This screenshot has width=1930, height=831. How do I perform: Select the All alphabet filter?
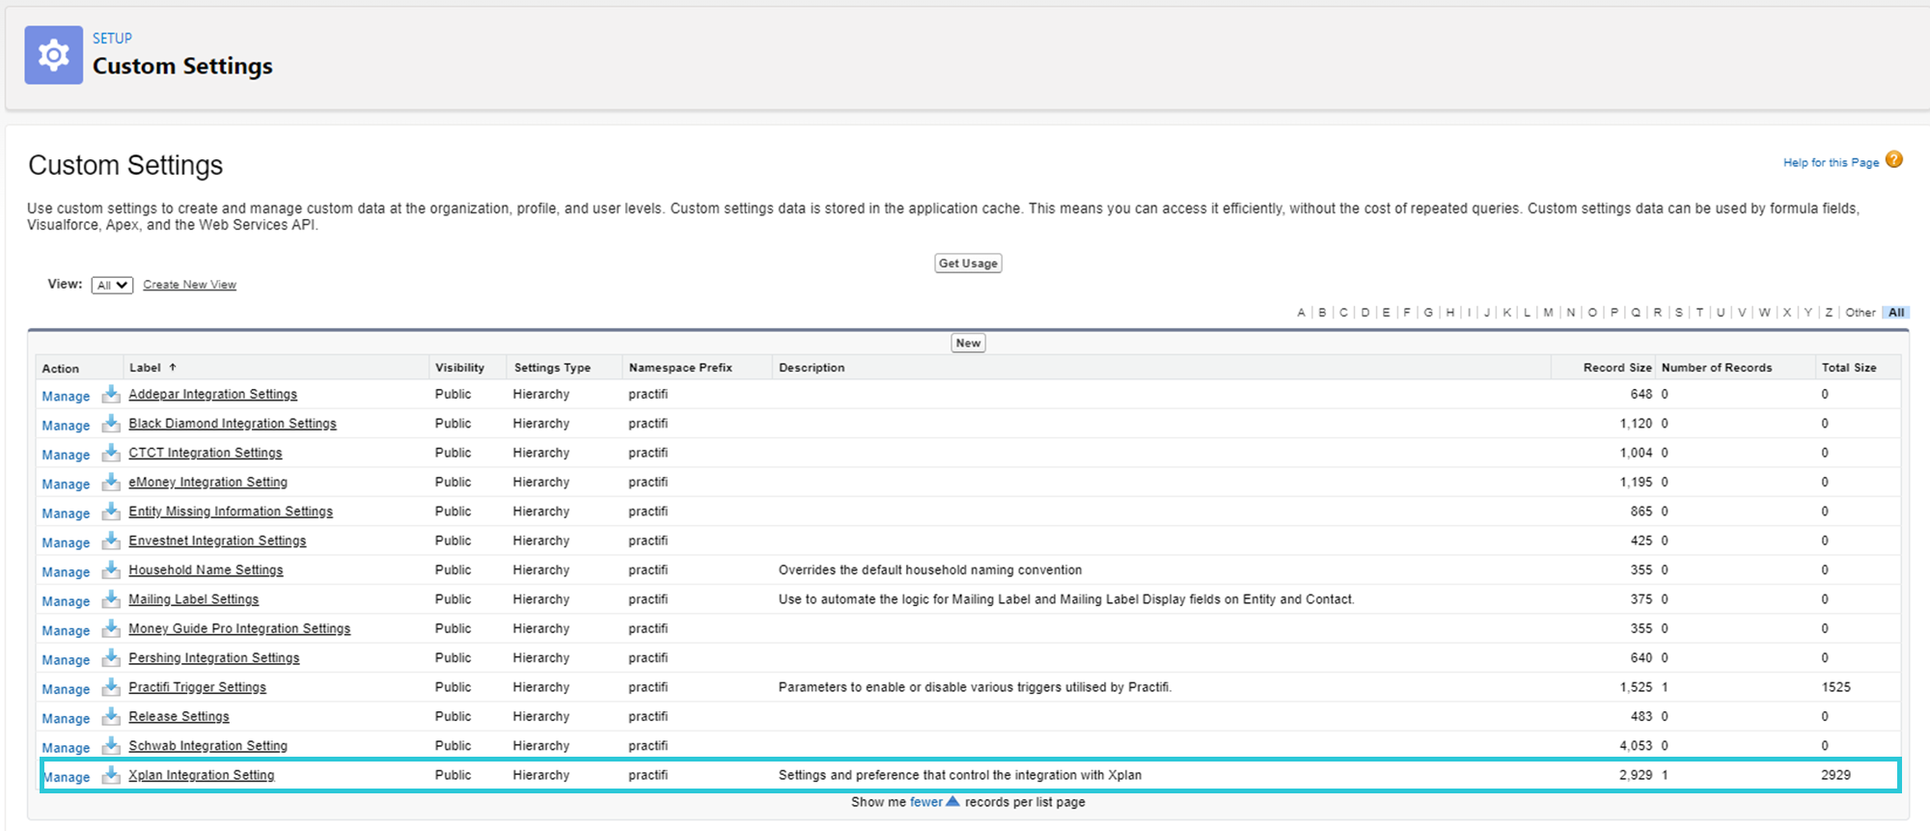(x=1896, y=313)
